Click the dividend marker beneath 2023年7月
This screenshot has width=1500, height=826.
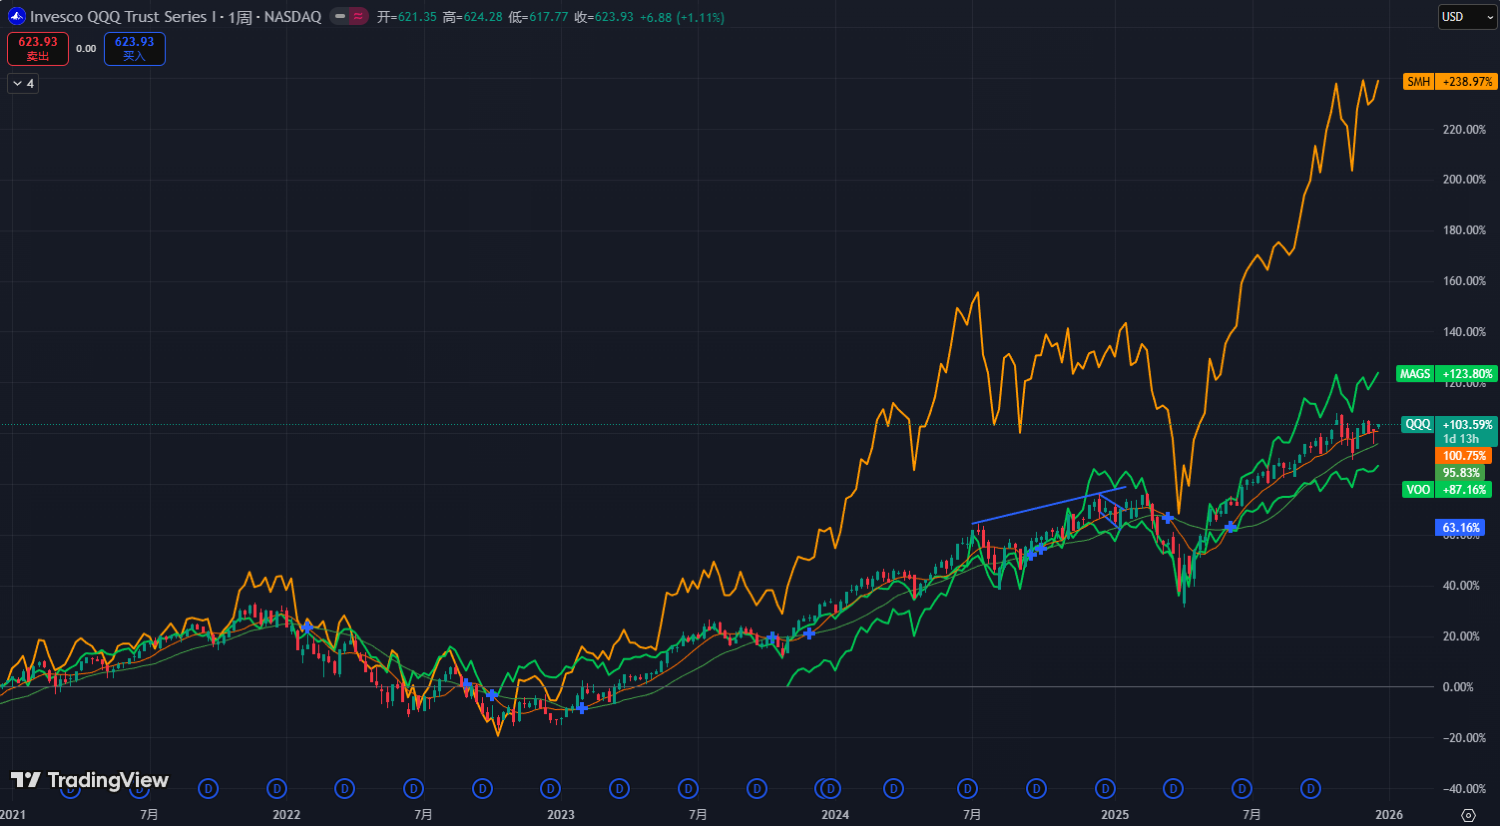688,789
